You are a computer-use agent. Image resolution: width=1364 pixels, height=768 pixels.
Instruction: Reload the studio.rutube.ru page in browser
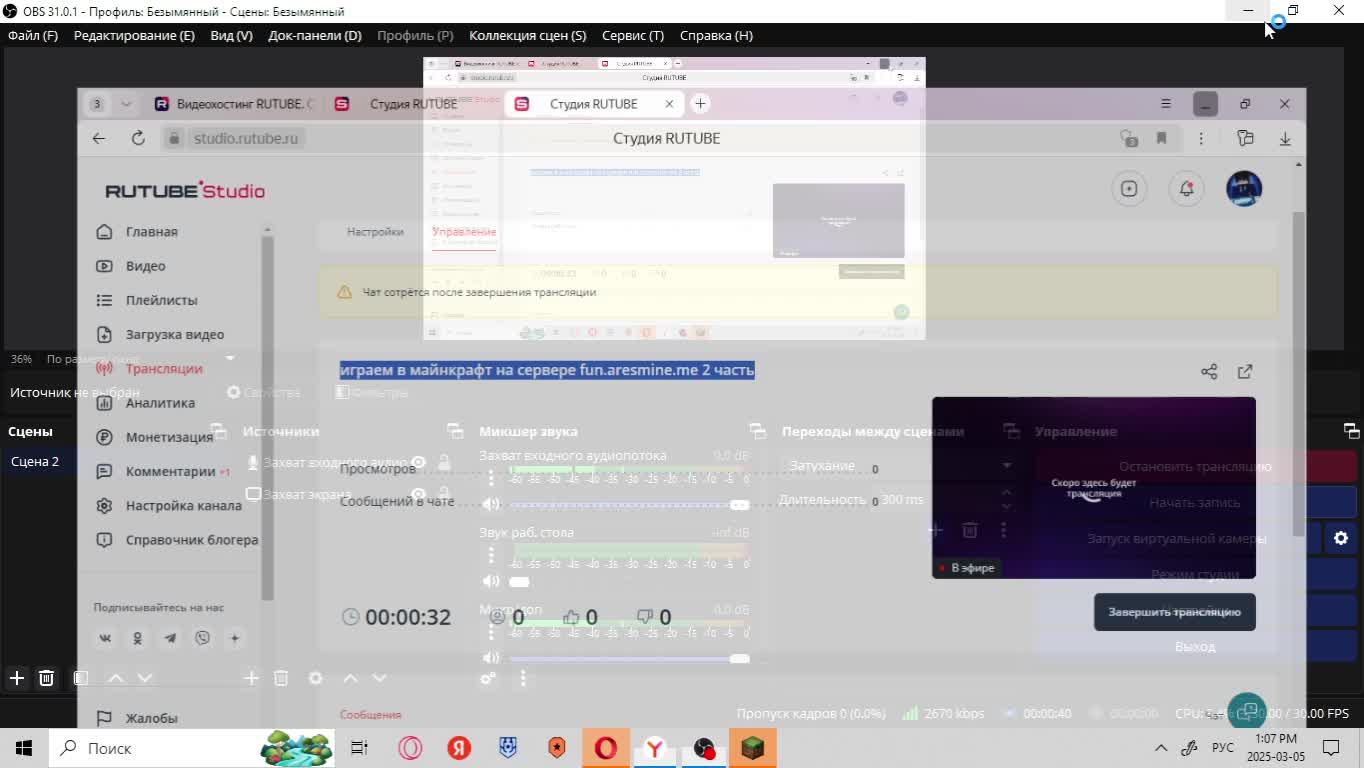pyautogui.click(x=138, y=138)
